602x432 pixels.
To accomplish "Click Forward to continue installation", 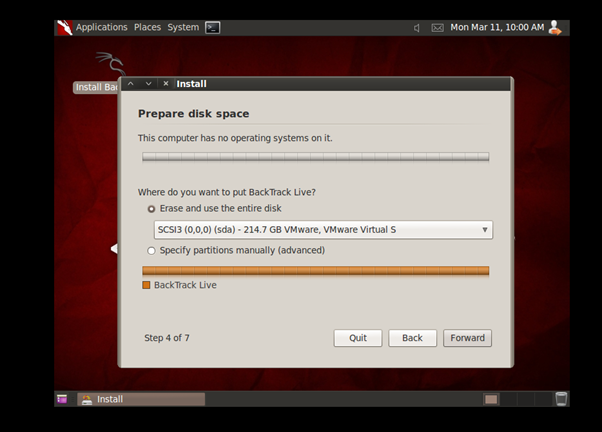I will point(467,338).
